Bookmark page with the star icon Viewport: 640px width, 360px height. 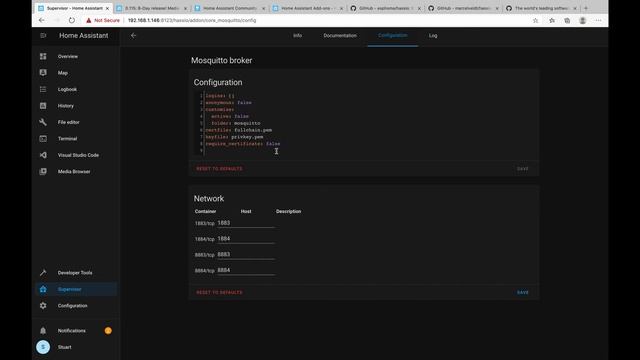[536, 20]
